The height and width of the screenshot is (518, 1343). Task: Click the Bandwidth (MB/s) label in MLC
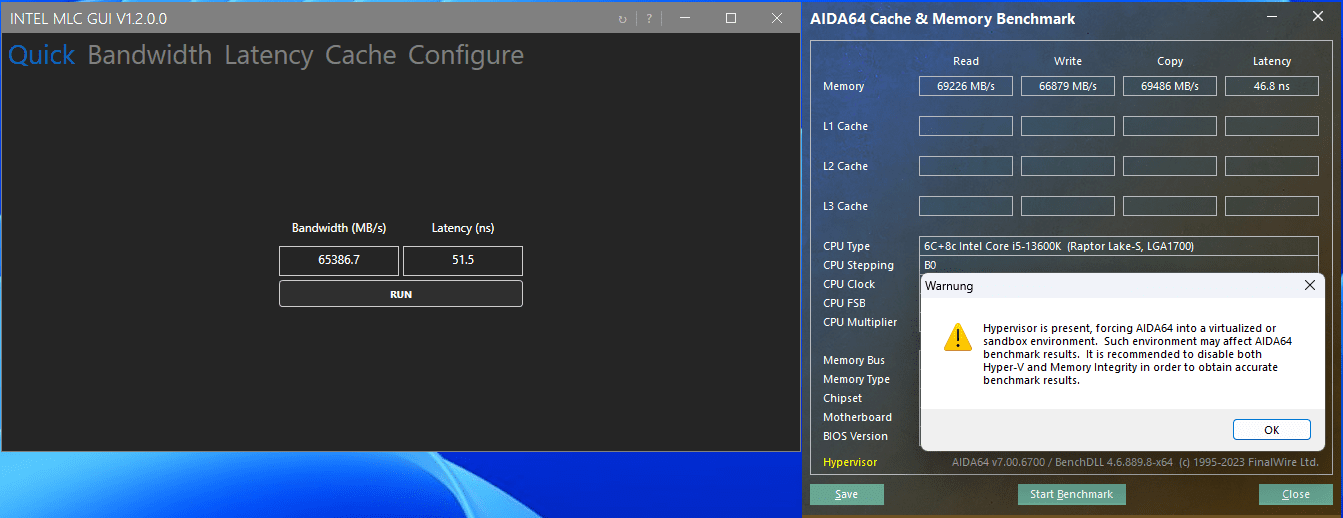pyautogui.click(x=339, y=228)
